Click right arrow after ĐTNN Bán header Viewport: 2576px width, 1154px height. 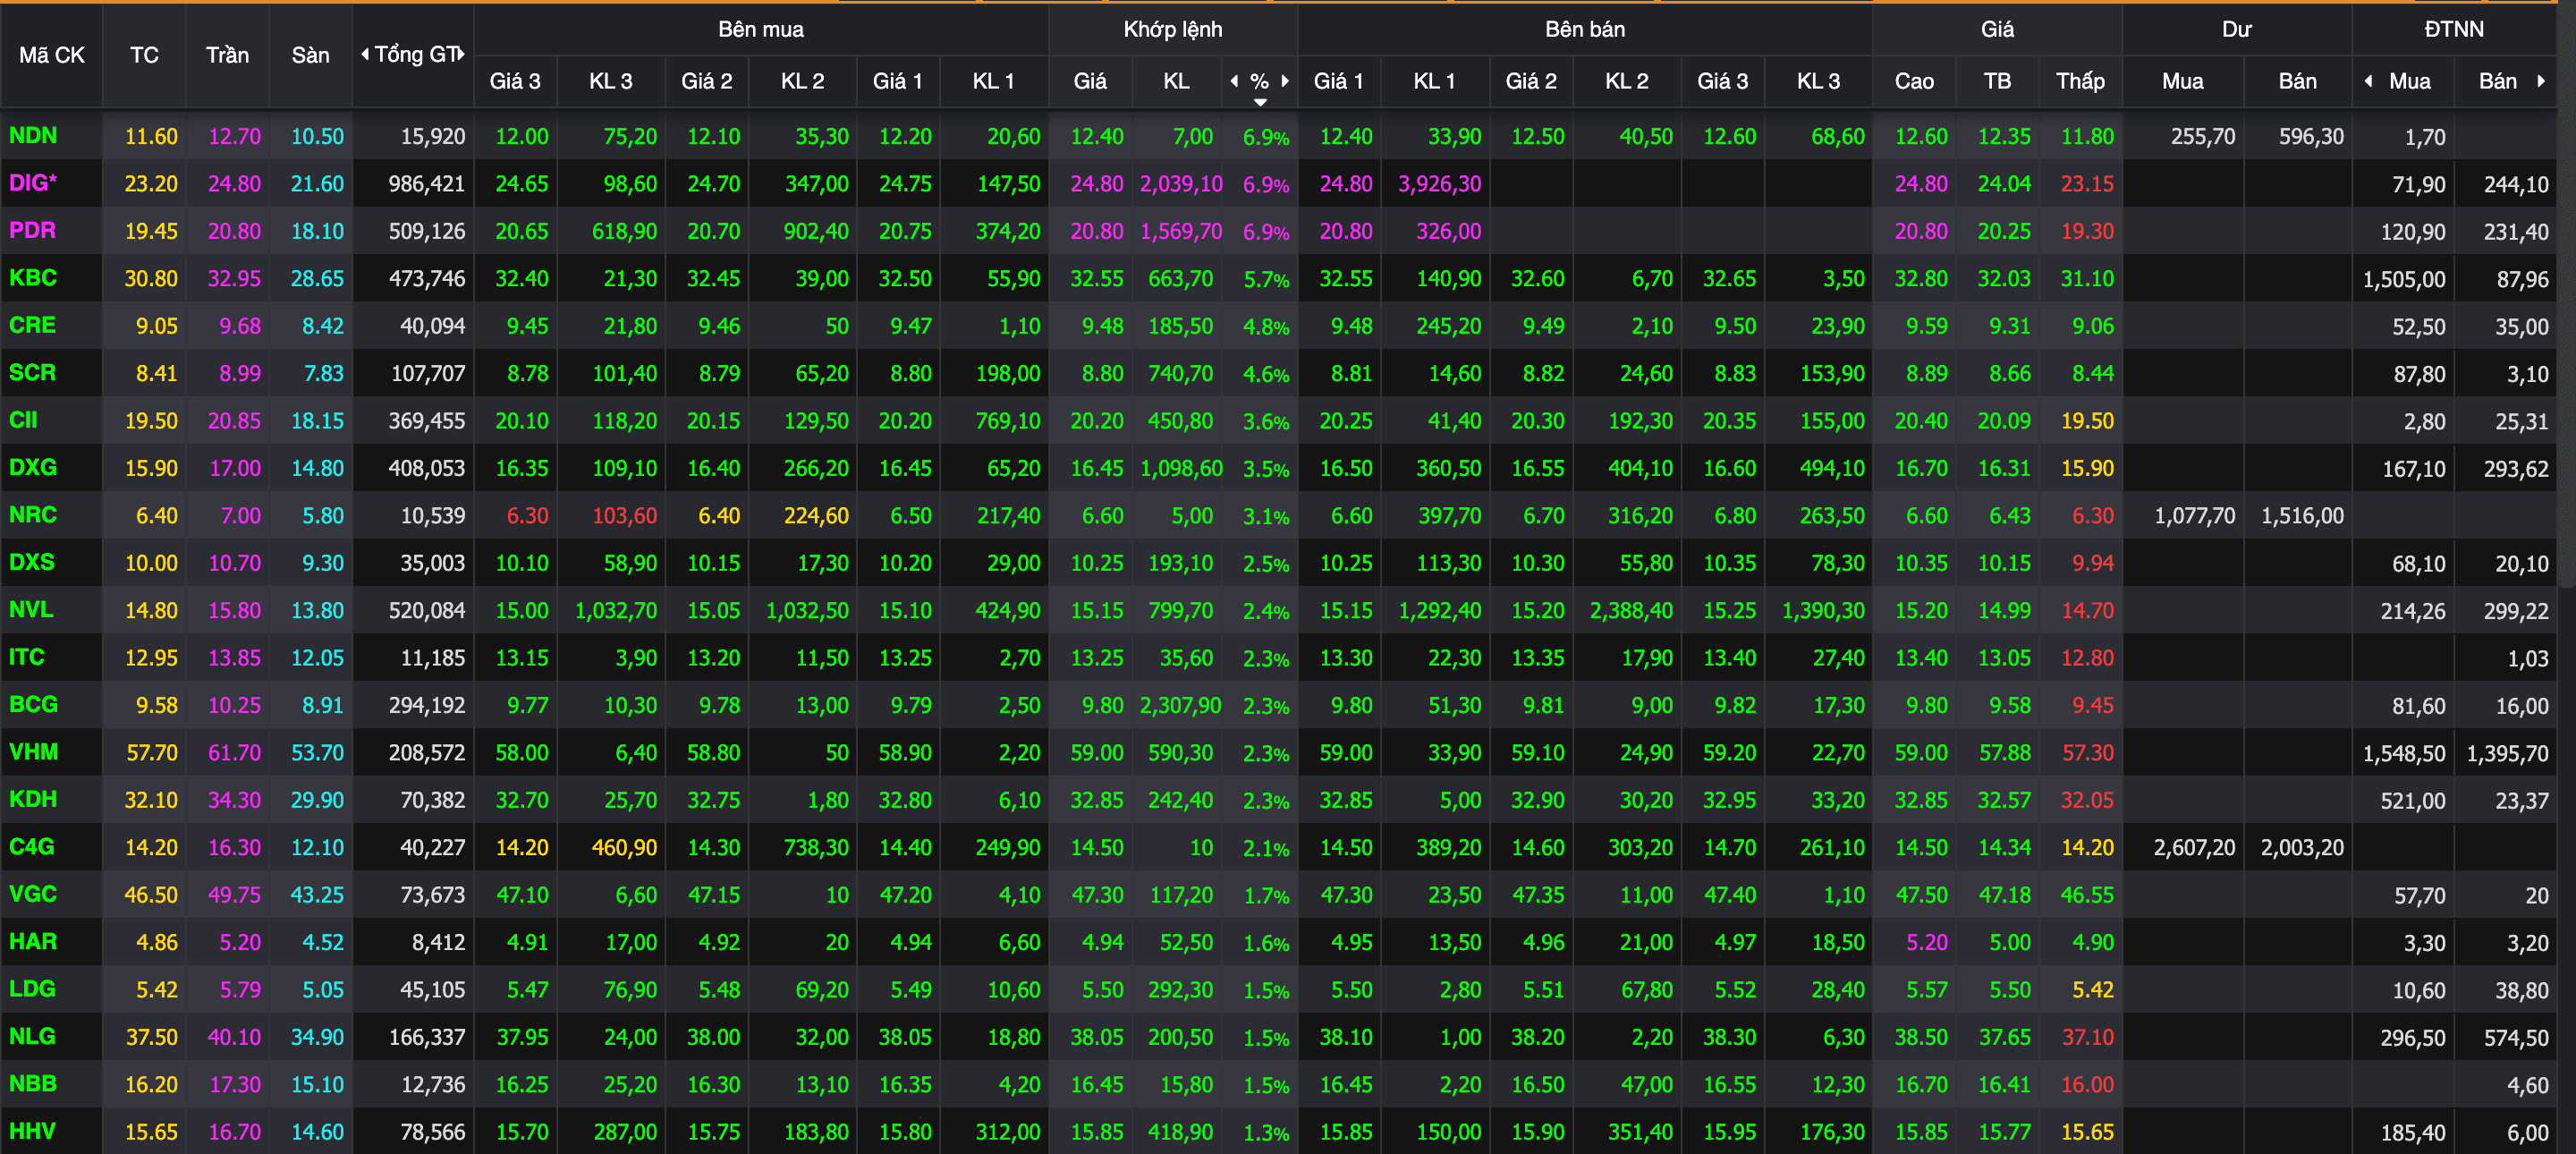pos(2541,81)
